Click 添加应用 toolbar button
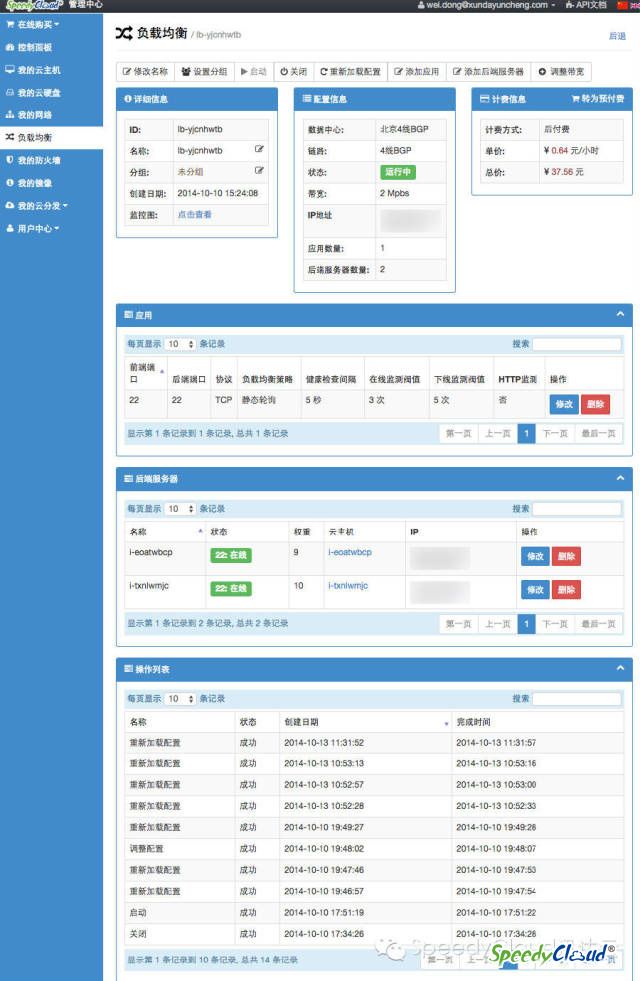This screenshot has width=640, height=981. (x=417, y=71)
